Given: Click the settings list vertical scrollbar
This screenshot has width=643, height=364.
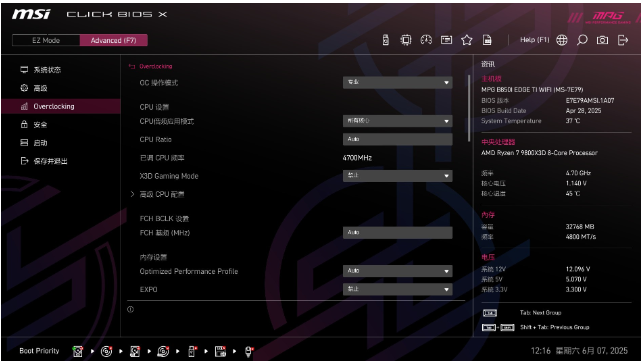Looking at the screenshot, I should 469,109.
